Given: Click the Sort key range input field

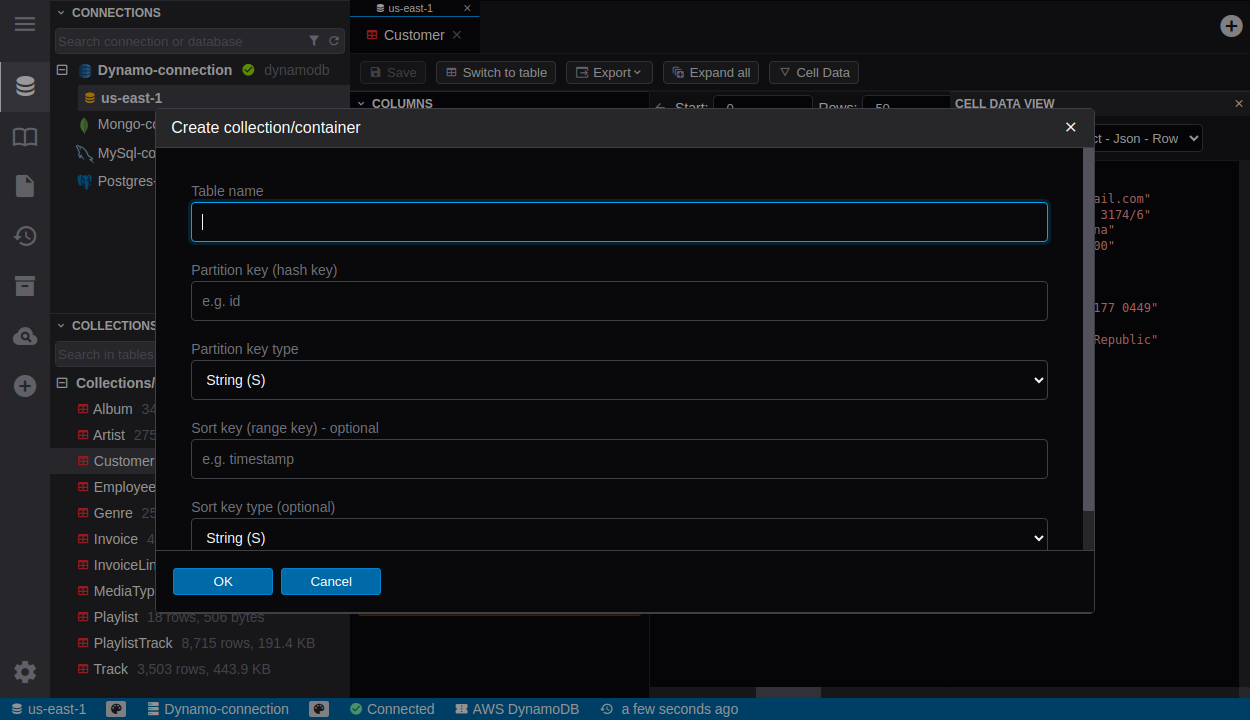Looking at the screenshot, I should pyautogui.click(x=619, y=459).
